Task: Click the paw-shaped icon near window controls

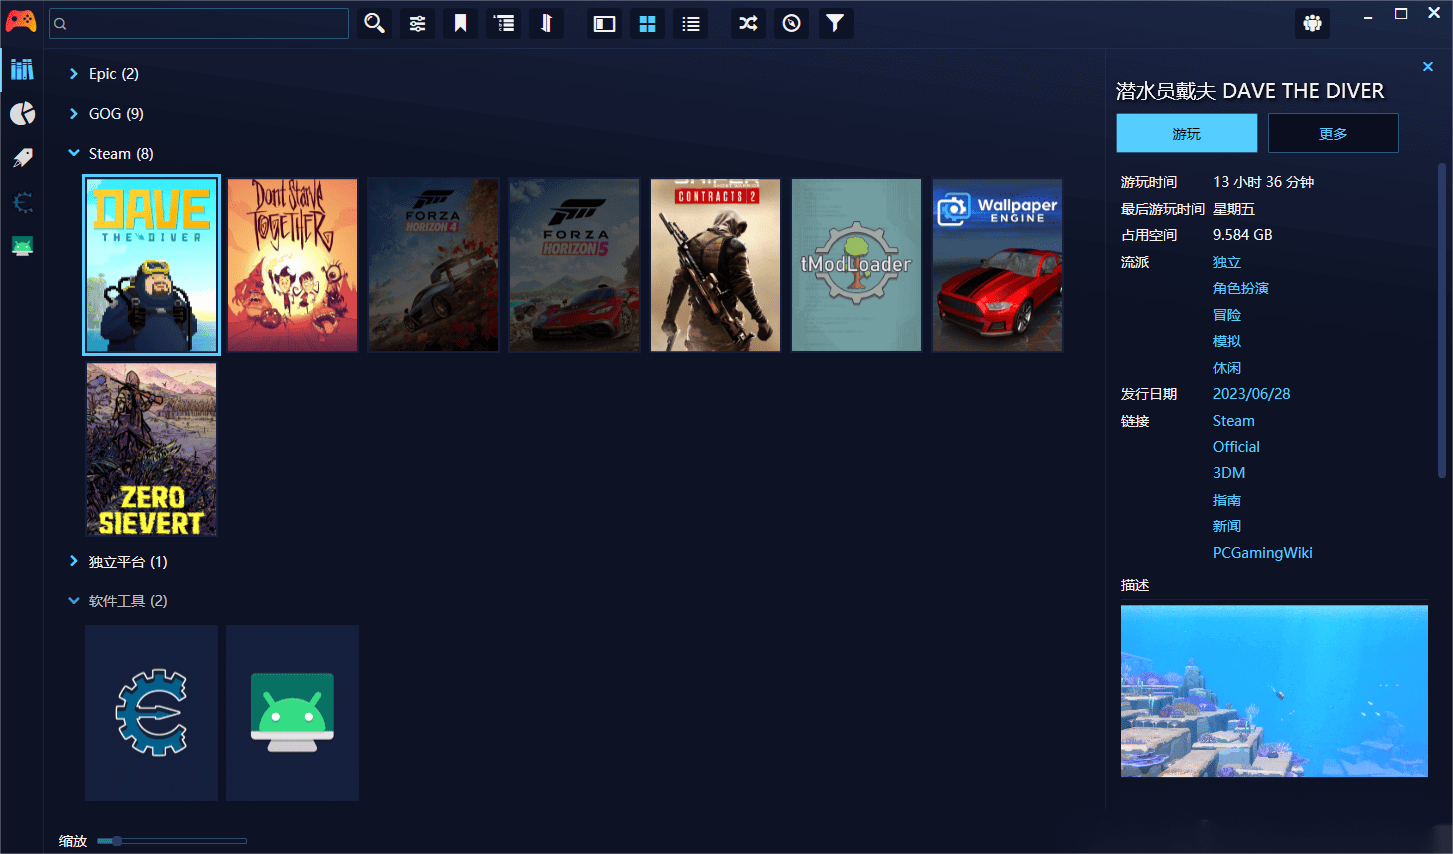Action: pos(1313,23)
